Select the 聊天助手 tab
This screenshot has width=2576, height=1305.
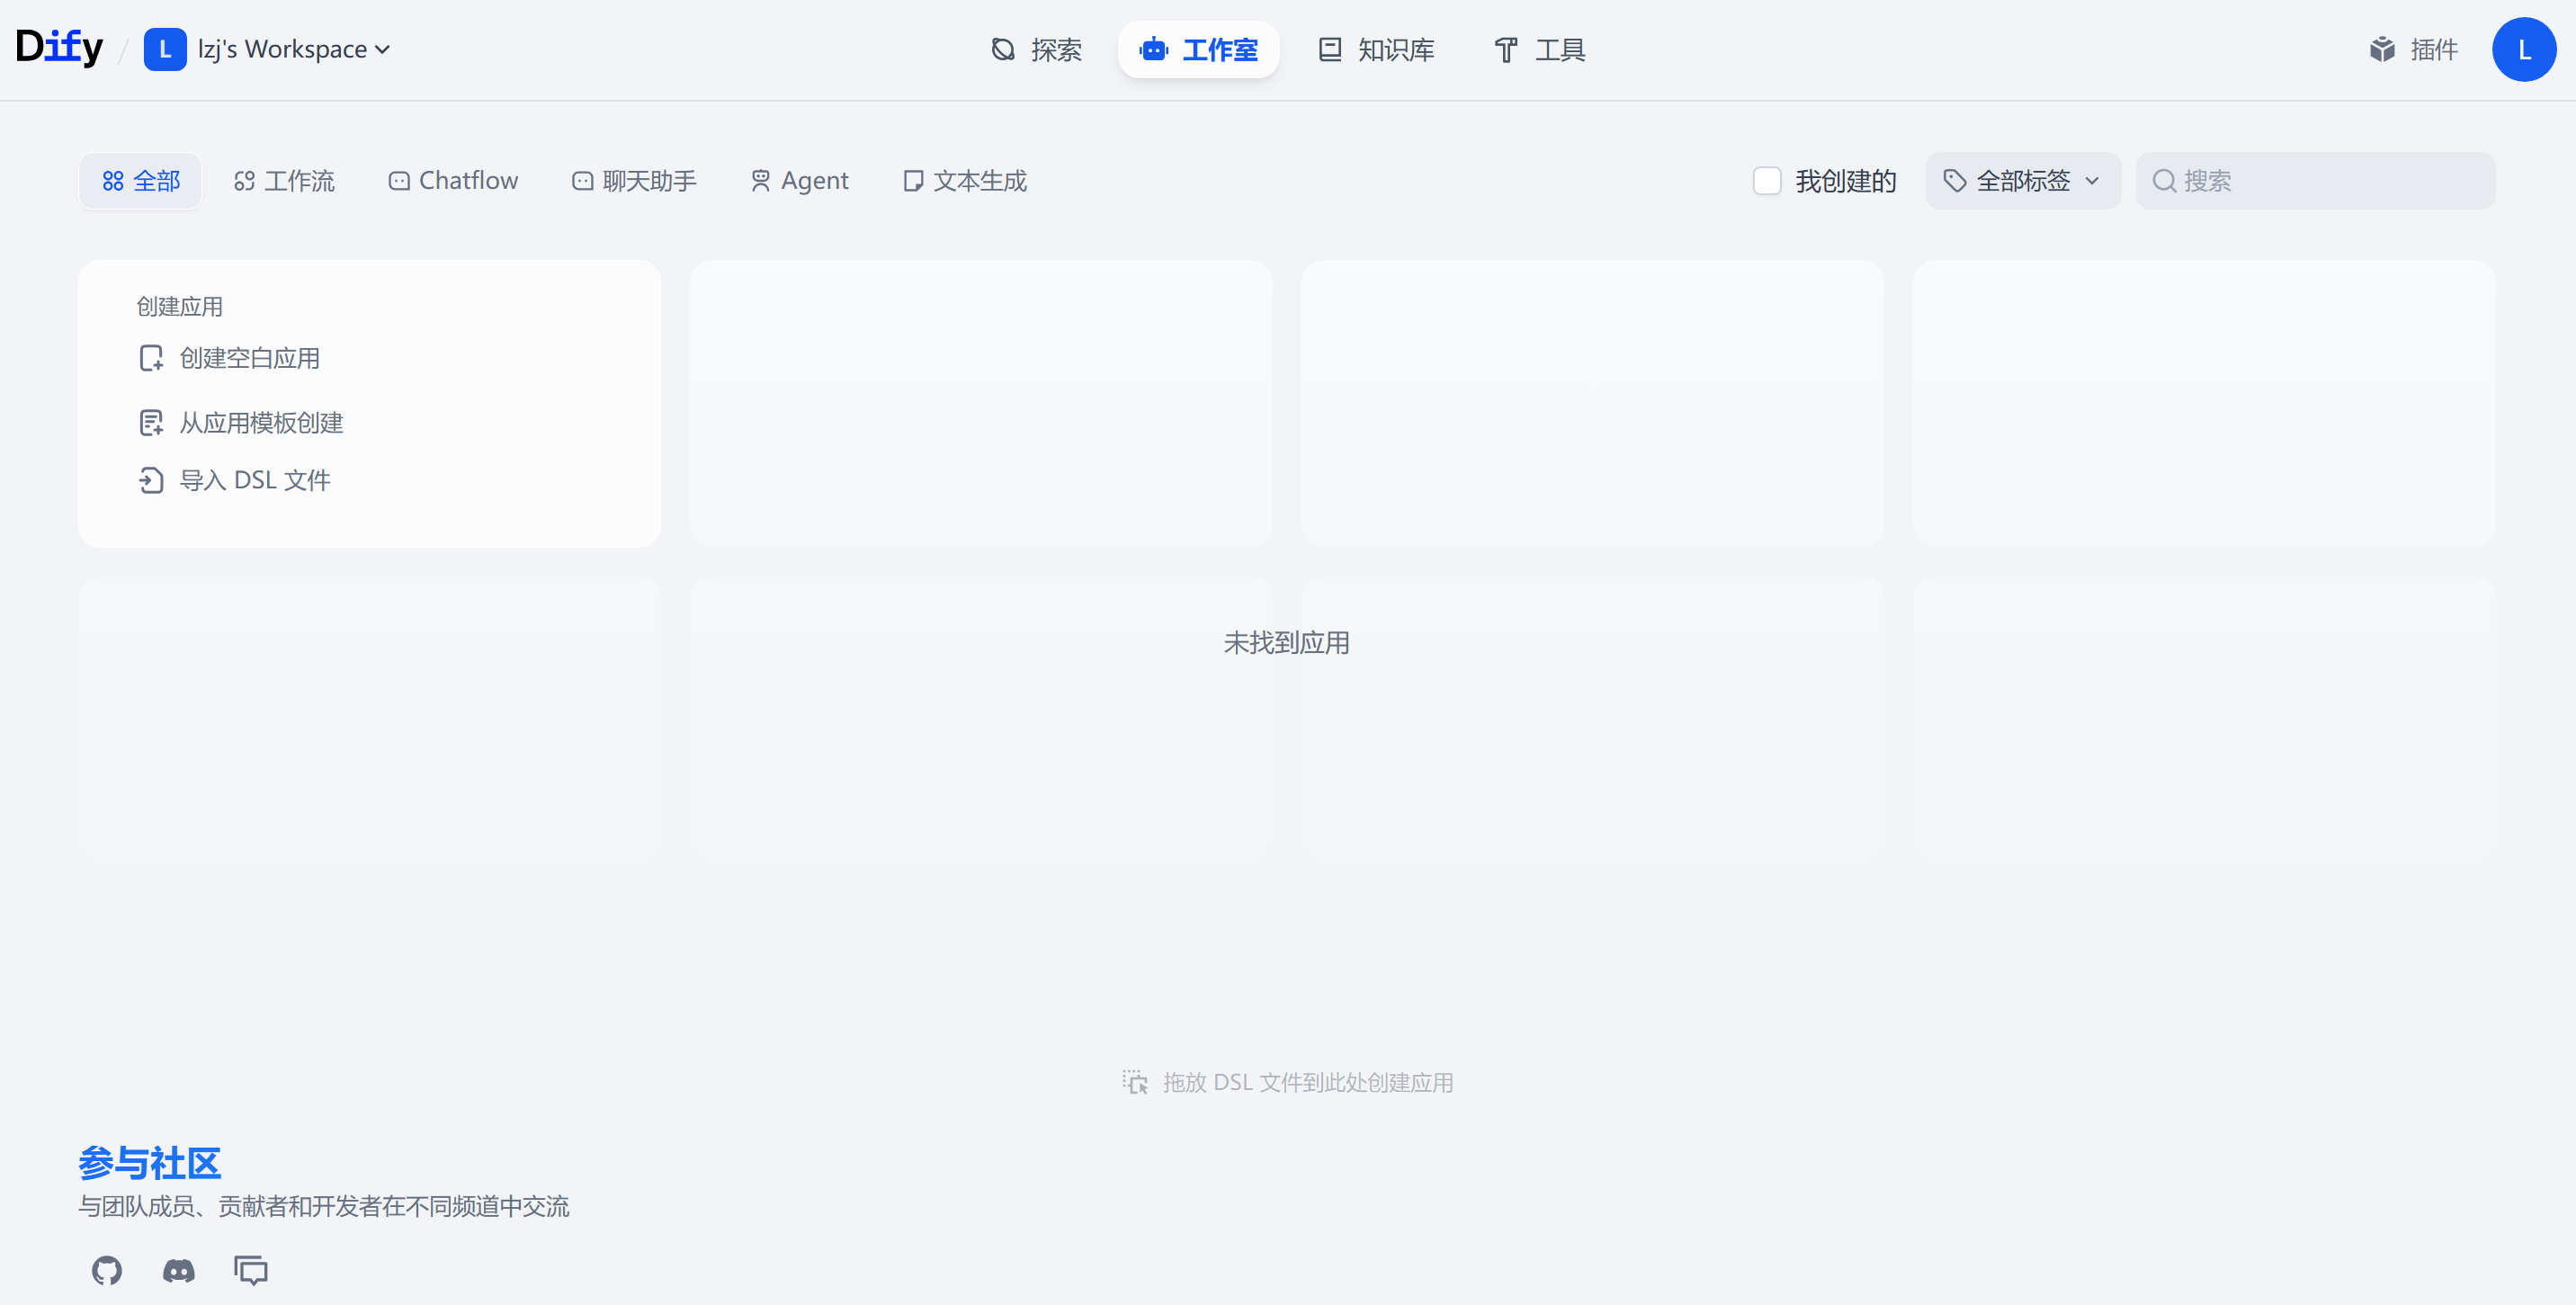634,181
